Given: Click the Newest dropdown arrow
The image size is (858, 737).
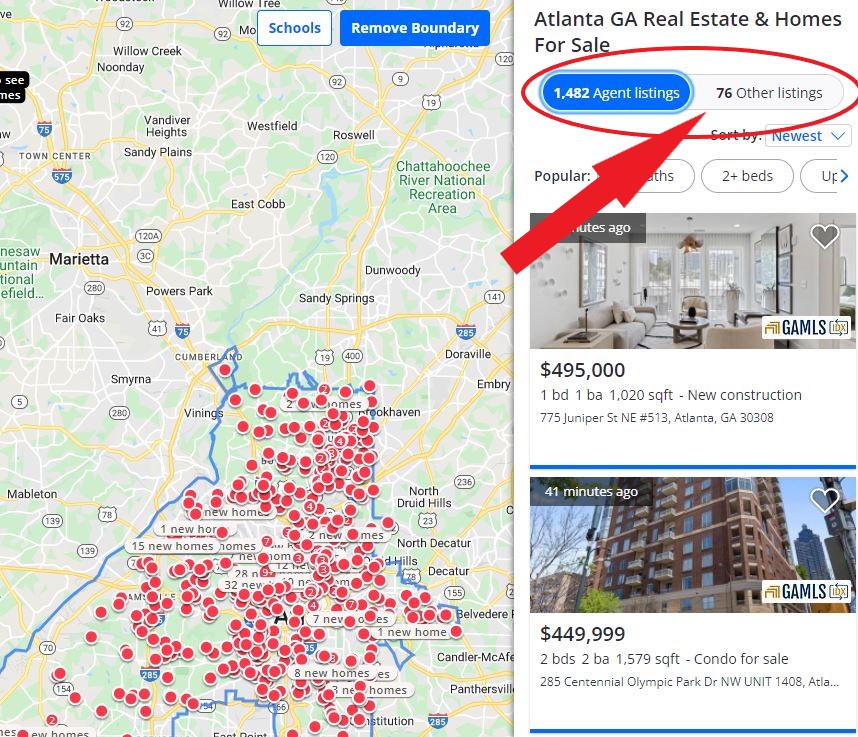Looking at the screenshot, I should click(x=838, y=136).
